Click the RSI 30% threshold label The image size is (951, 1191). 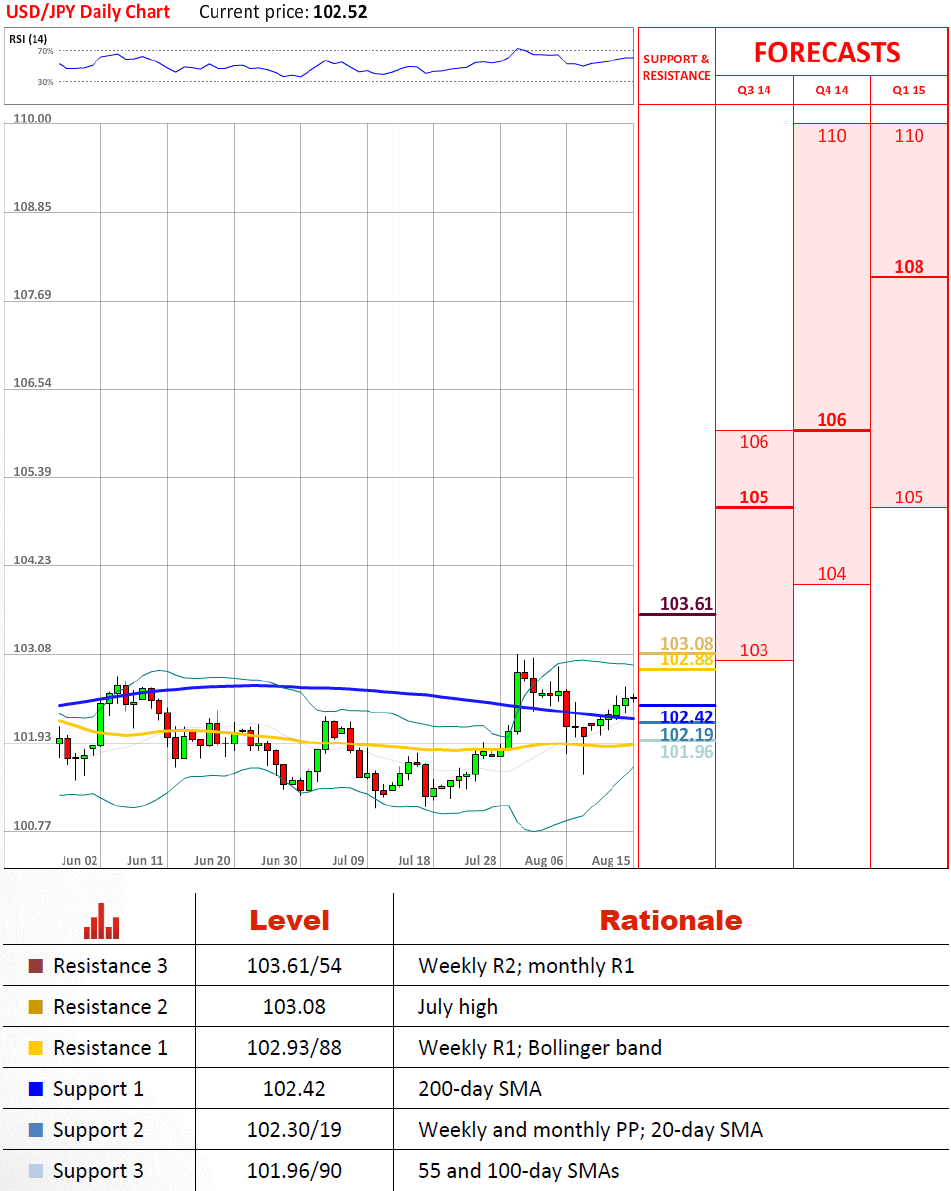[x=46, y=81]
